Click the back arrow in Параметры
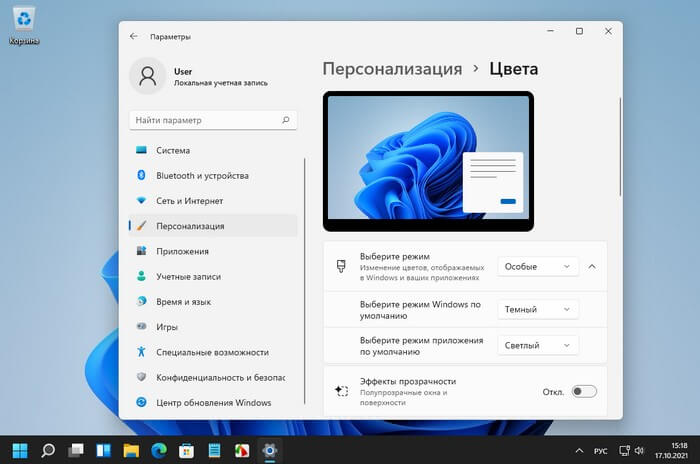 pyautogui.click(x=133, y=36)
